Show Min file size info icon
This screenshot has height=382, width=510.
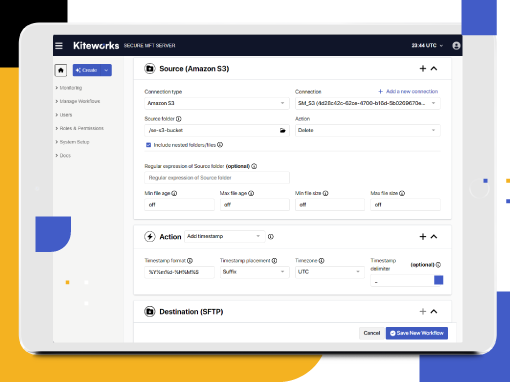(326, 193)
